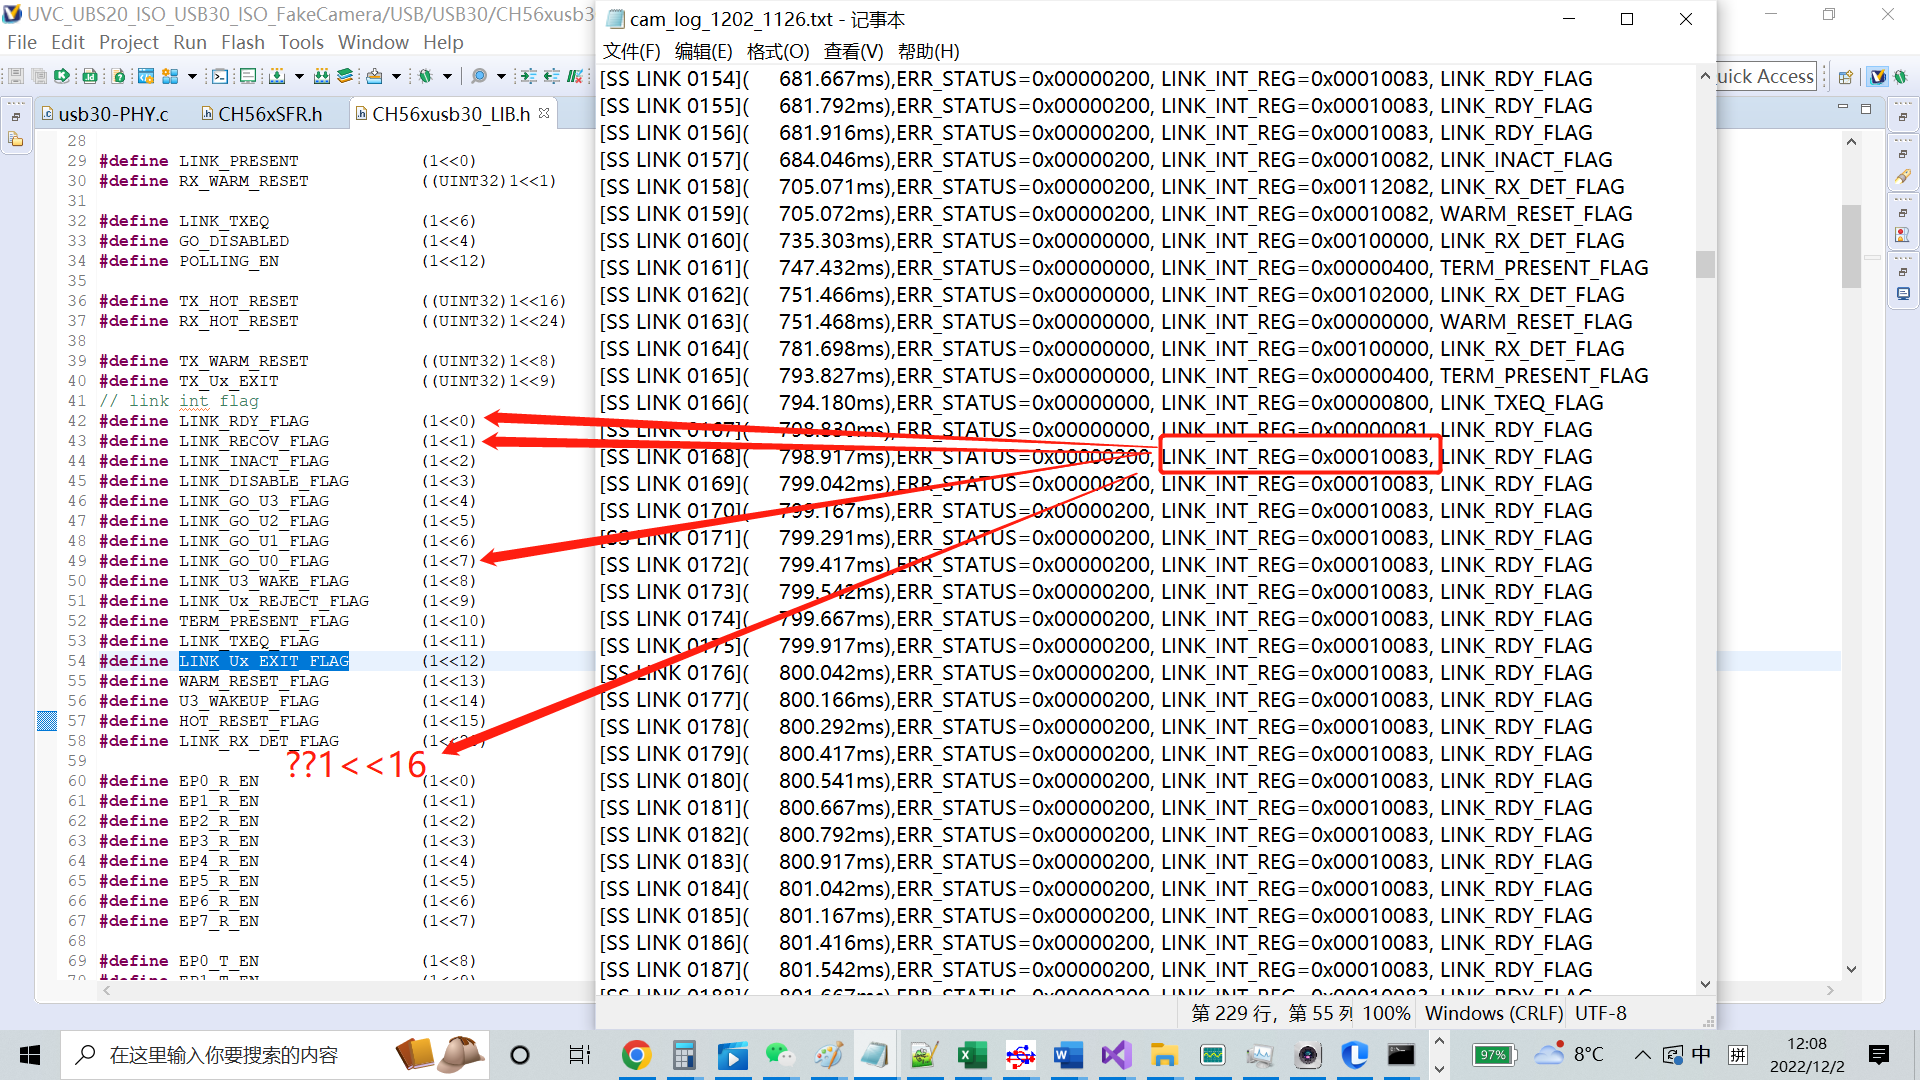The image size is (1920, 1080).
Task: Expand dropdown arrow beside components grid icon
Action: pos(192,76)
